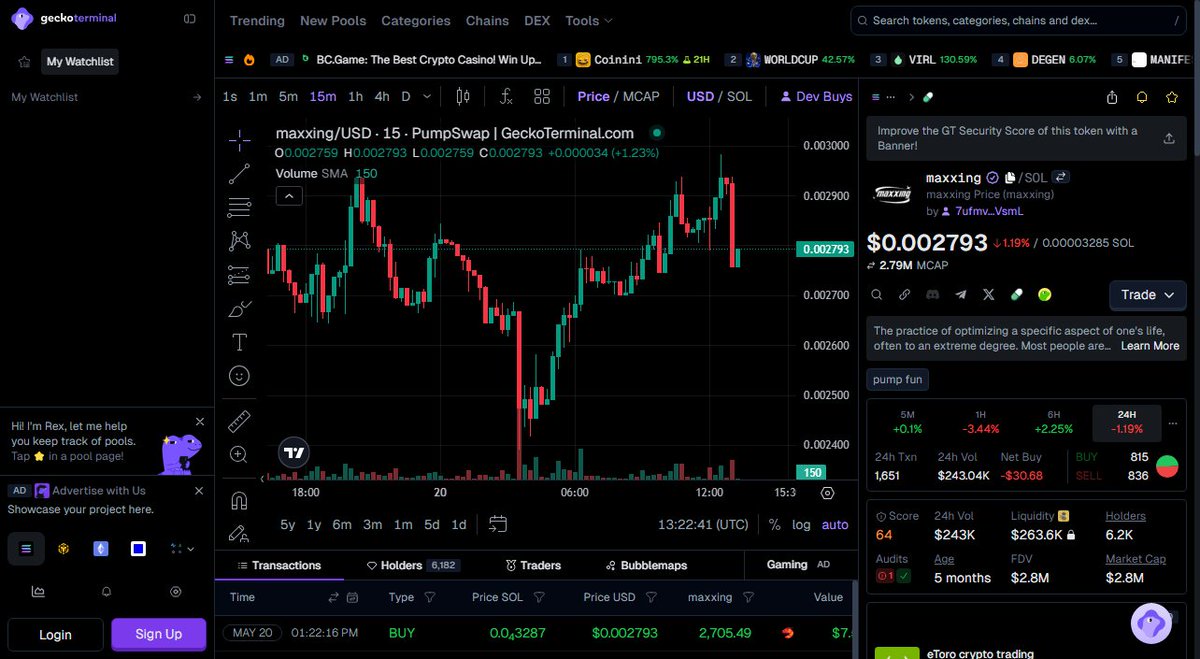Open the Fibonacci retracement tool
The image size is (1200, 659).
click(x=239, y=208)
